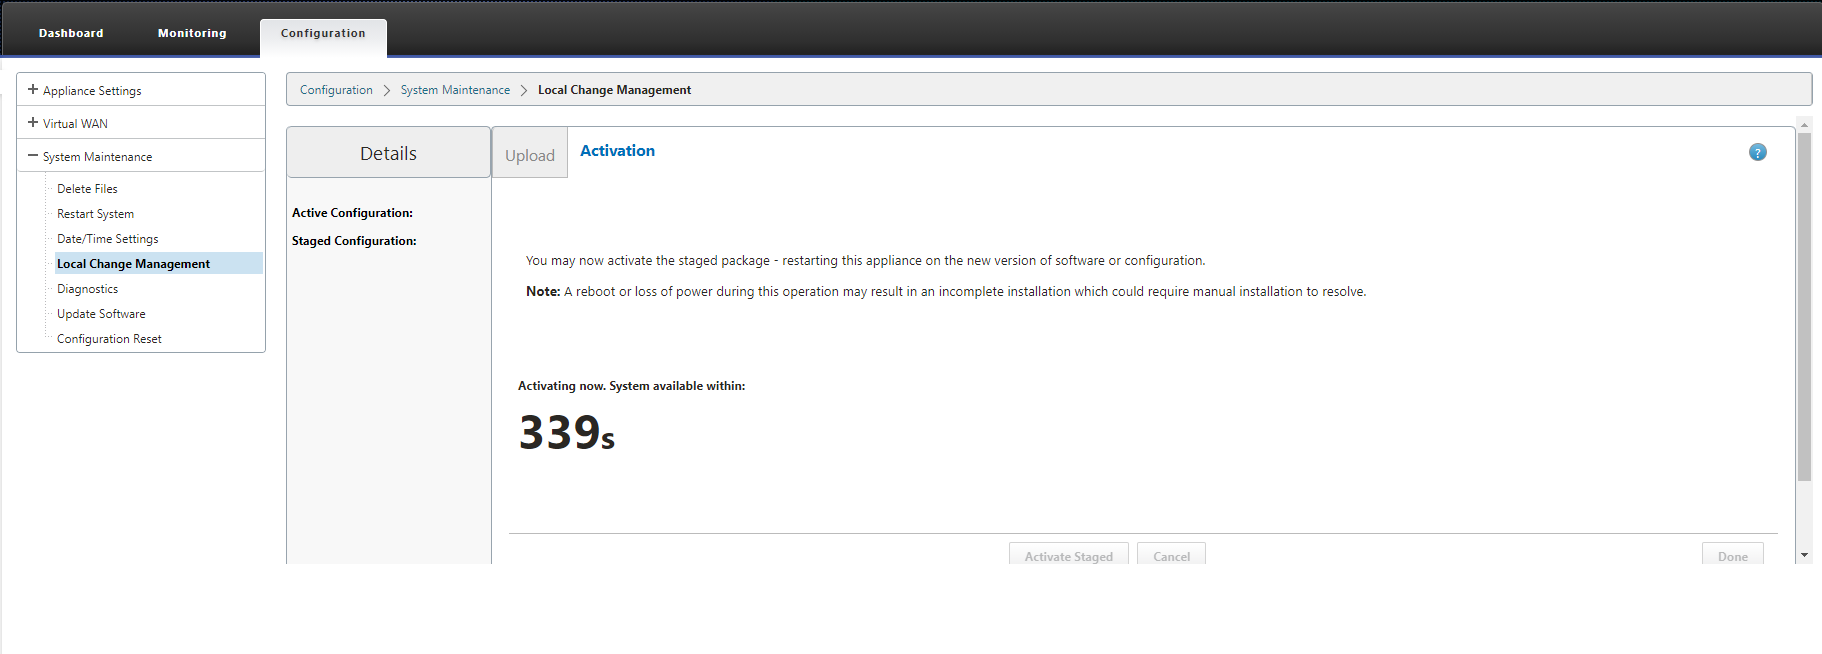Collapse the System Maintenance section

pyautogui.click(x=33, y=156)
